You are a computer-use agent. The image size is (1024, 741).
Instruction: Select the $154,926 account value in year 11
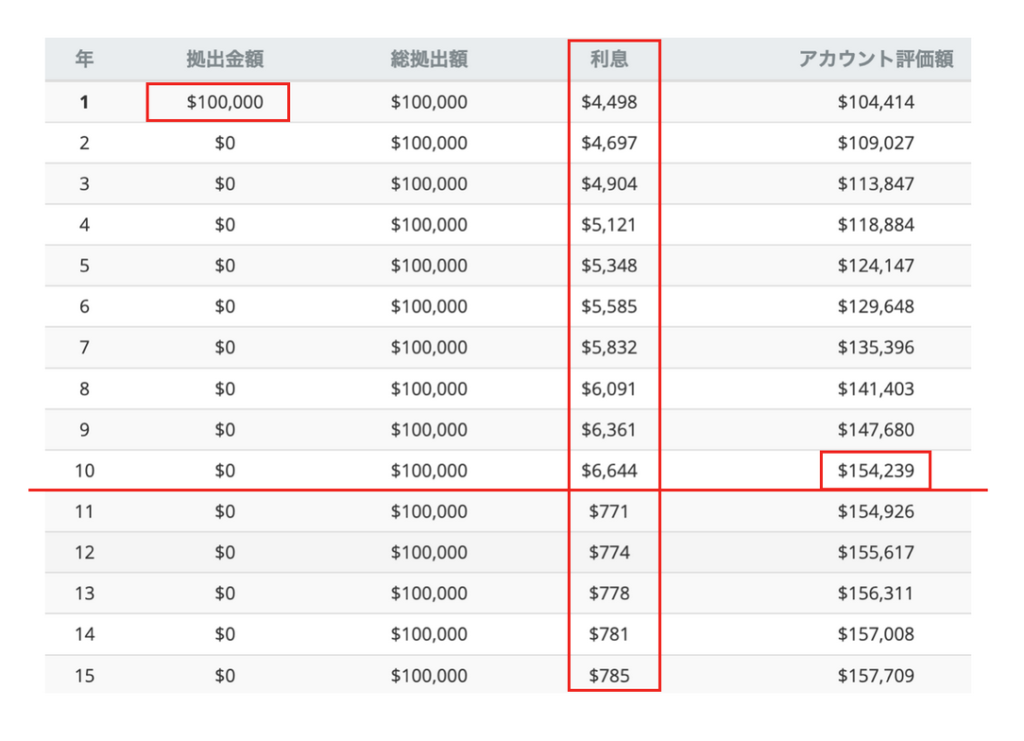(876, 512)
